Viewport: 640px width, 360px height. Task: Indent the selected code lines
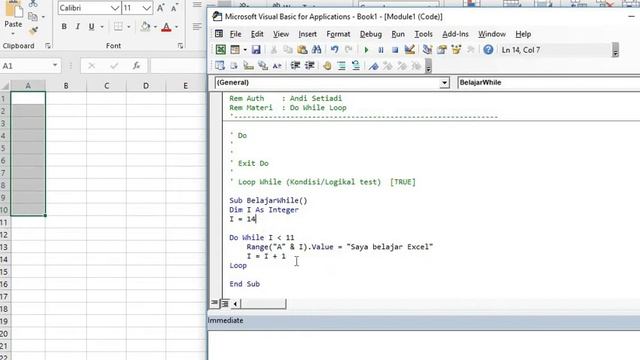[x=295, y=66]
